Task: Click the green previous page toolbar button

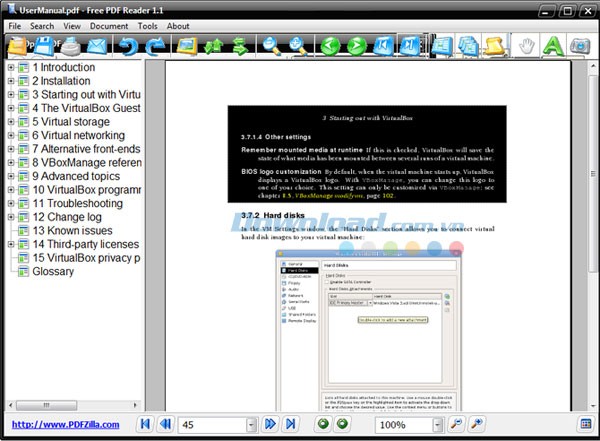Action: click(330, 46)
